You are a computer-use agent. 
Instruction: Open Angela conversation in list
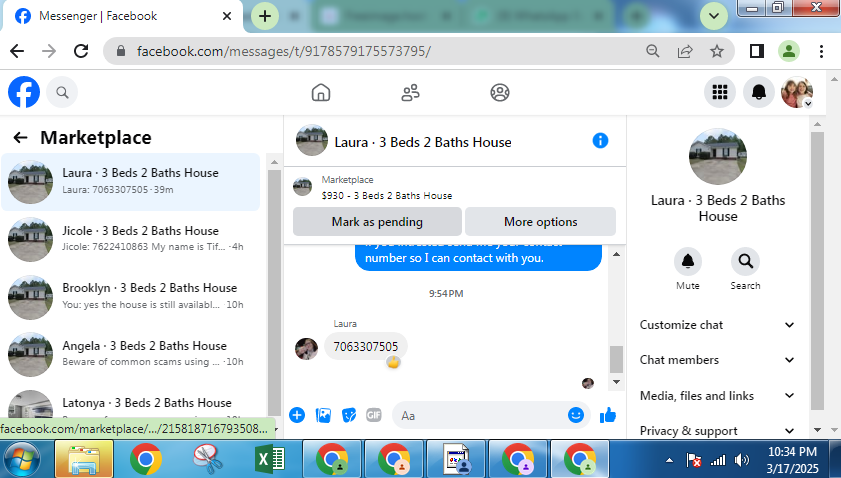click(x=130, y=354)
